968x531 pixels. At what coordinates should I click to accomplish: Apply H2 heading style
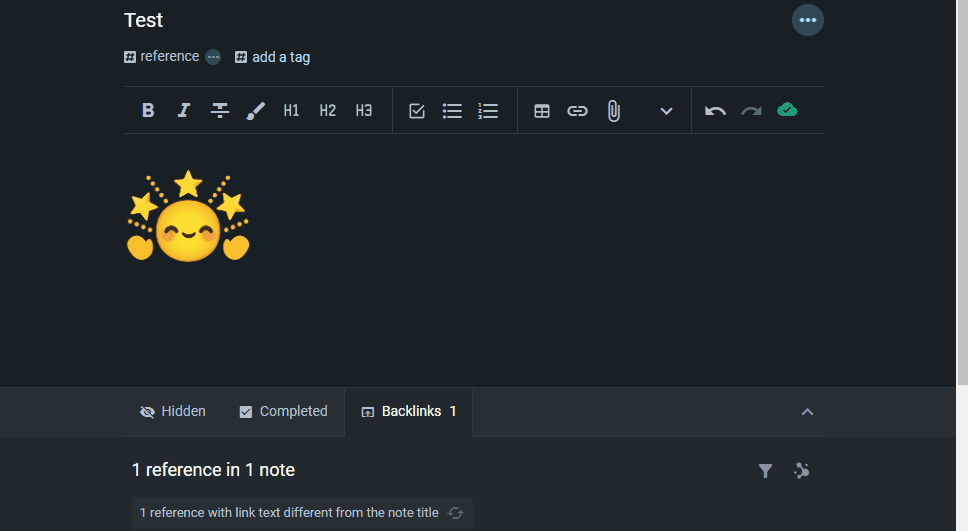click(x=328, y=111)
